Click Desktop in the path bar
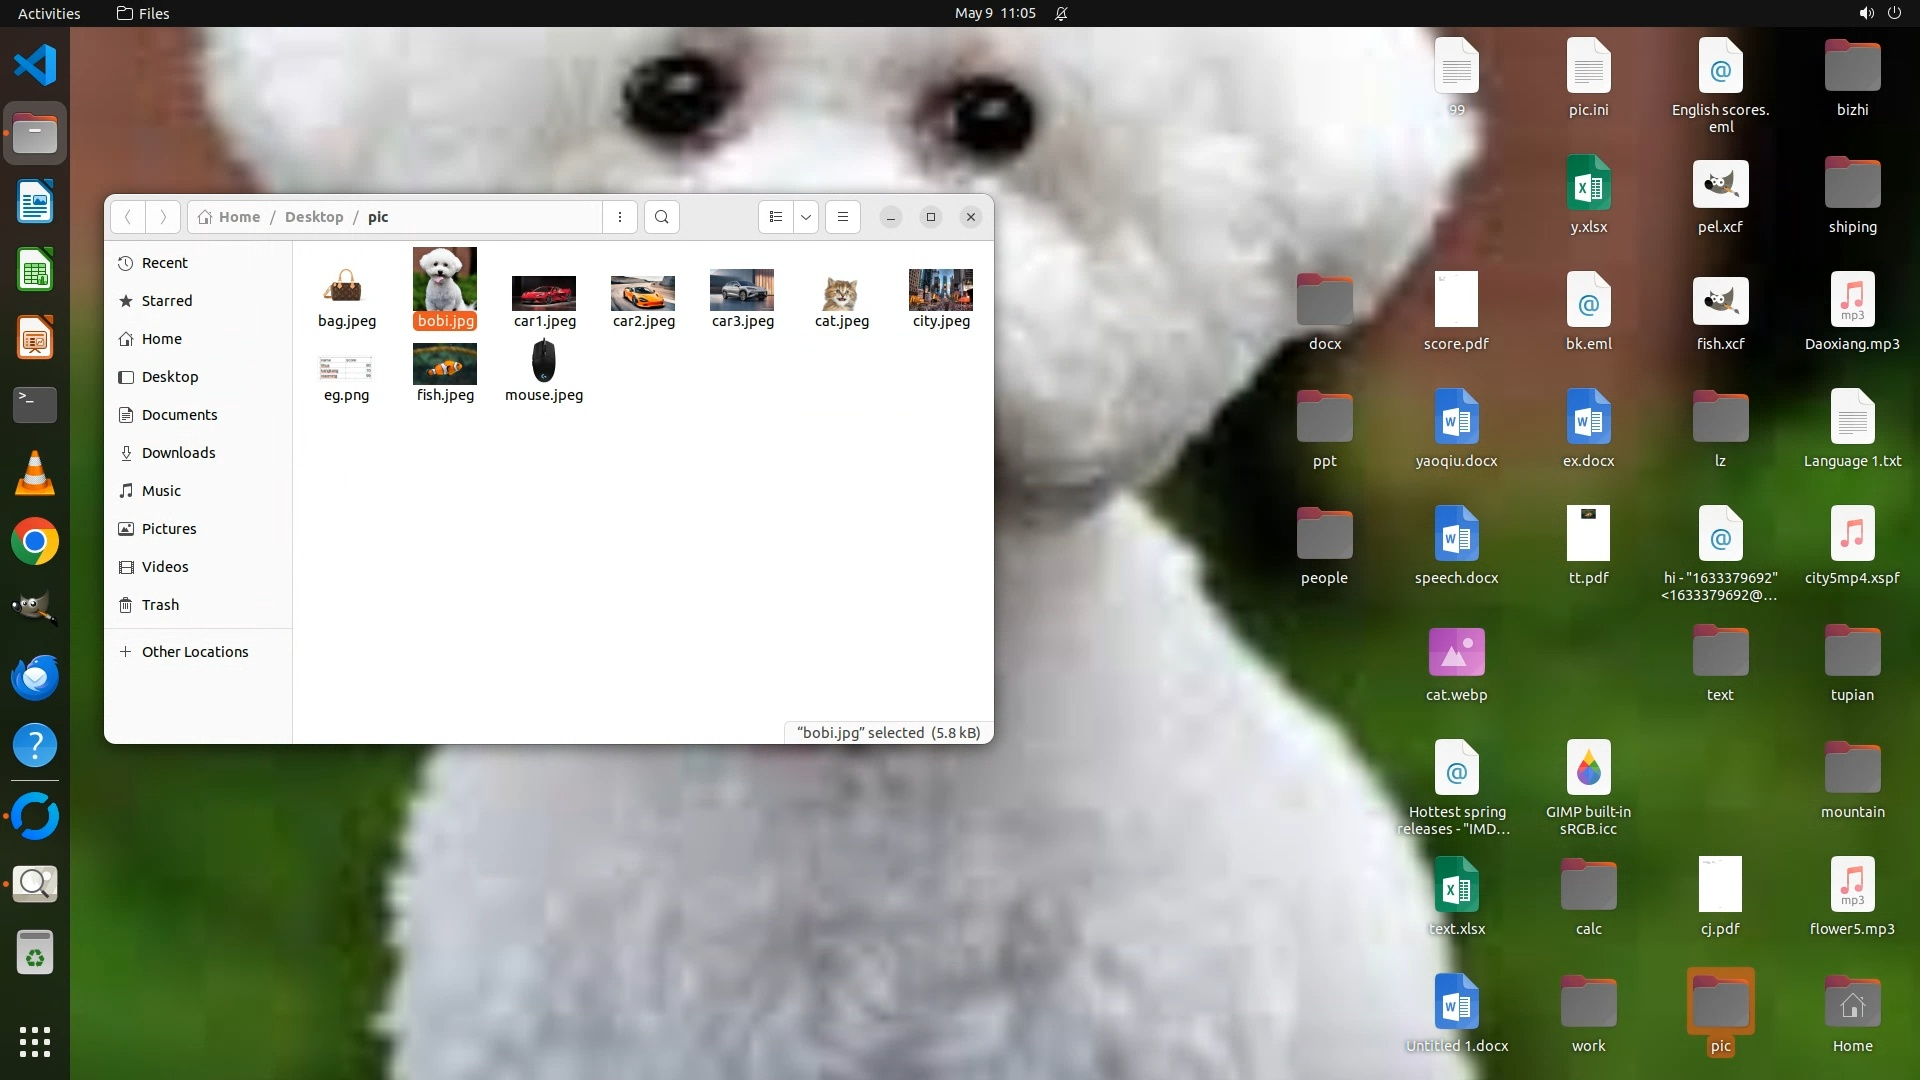 tap(313, 217)
